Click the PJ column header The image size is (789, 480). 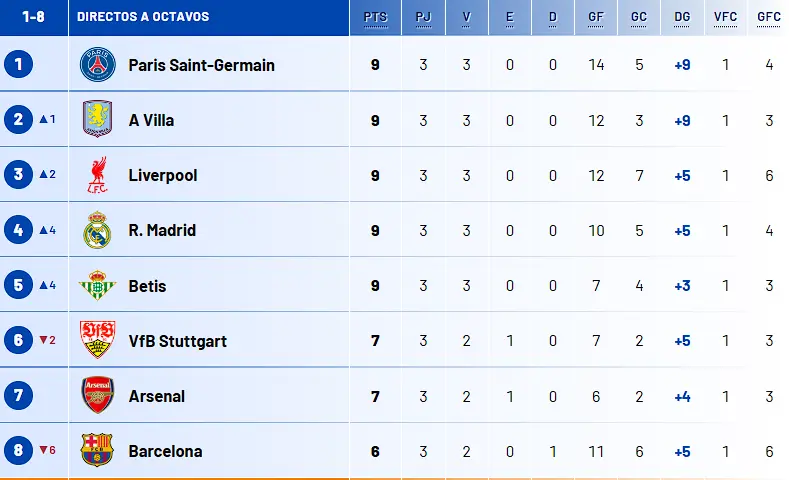pos(423,17)
